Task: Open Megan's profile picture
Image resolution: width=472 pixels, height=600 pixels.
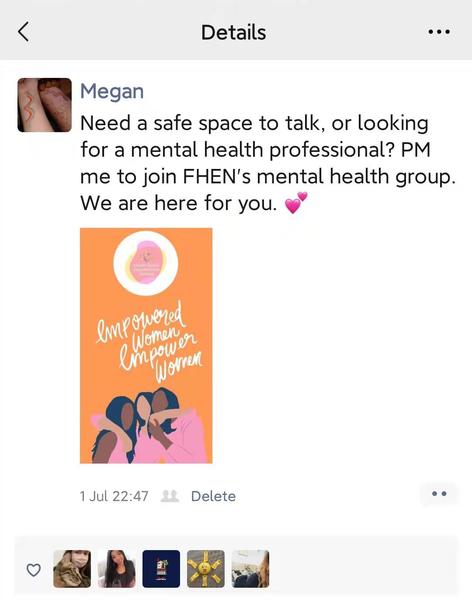Action: 44,105
